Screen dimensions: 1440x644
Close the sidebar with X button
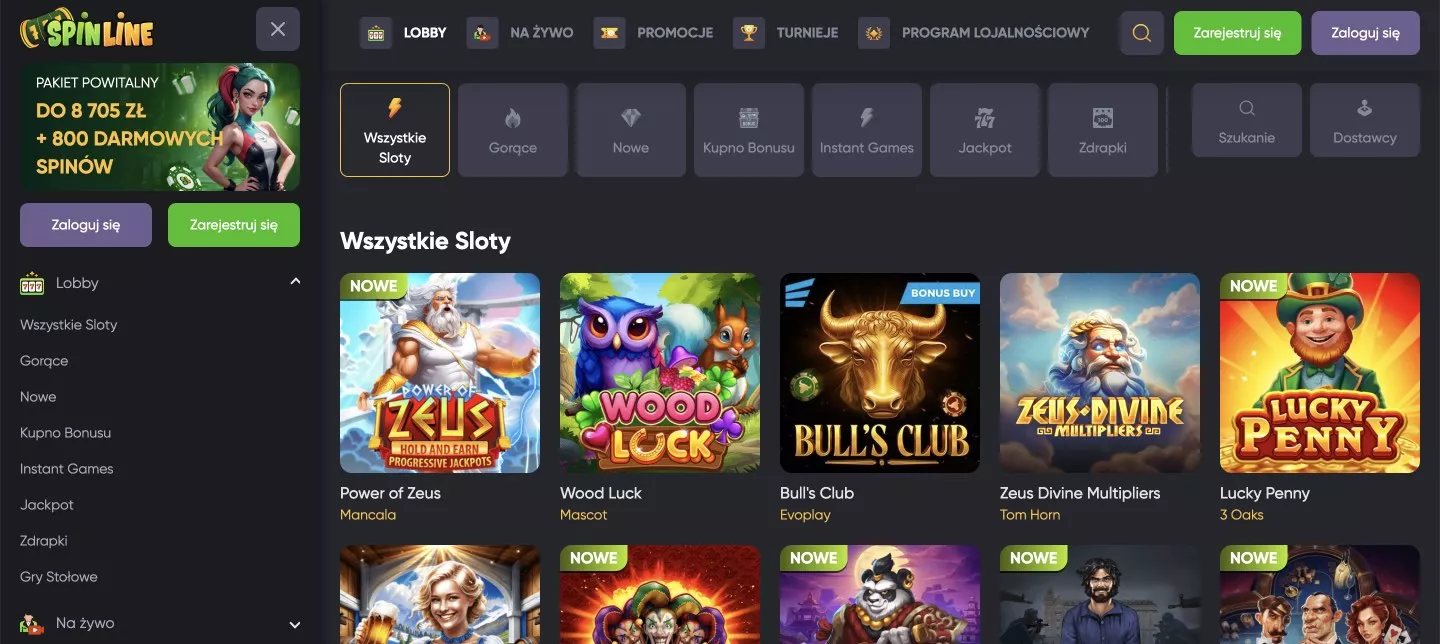[x=278, y=29]
